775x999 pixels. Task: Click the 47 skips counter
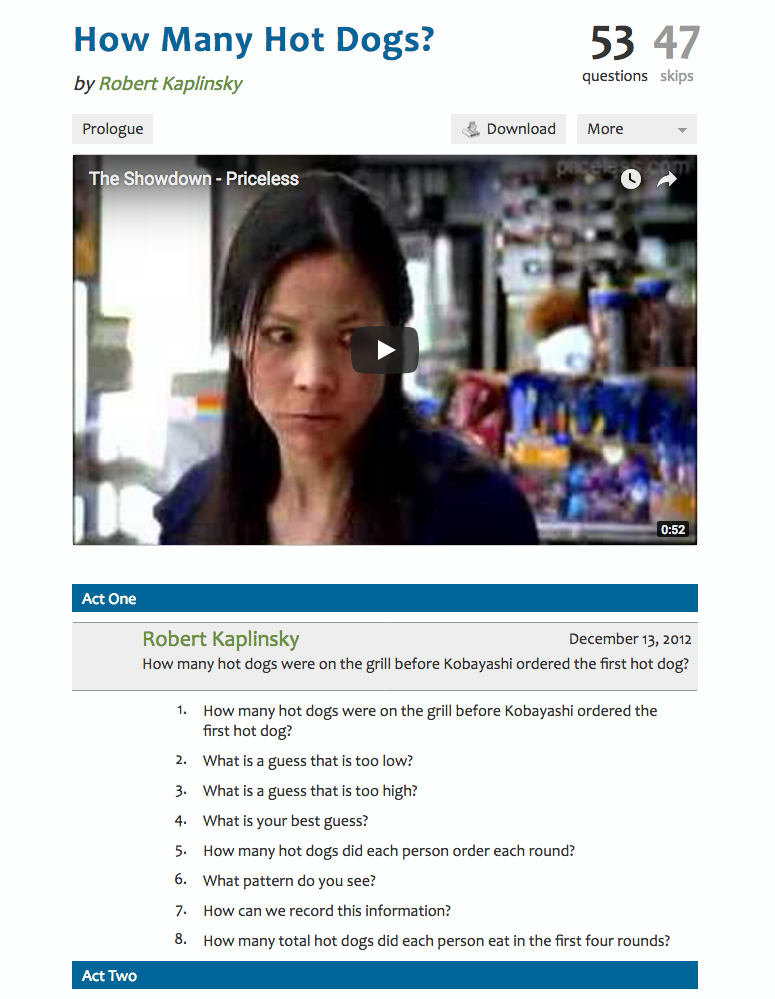pos(676,54)
